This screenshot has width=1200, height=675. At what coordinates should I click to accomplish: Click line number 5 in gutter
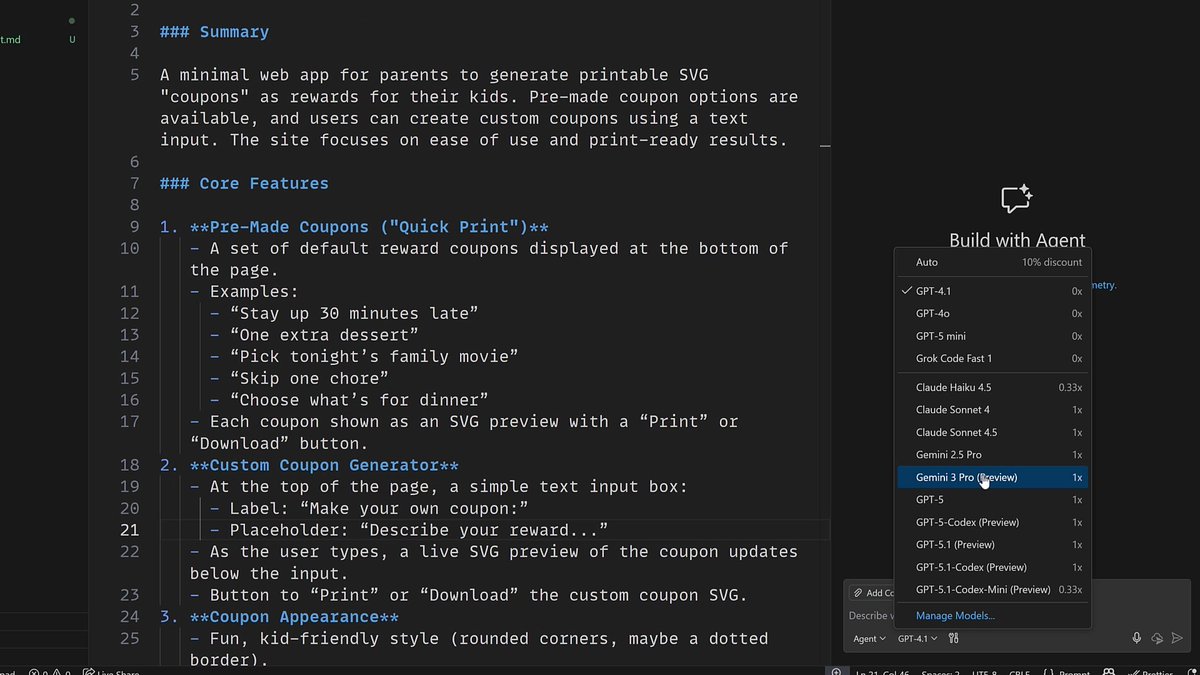coord(134,75)
